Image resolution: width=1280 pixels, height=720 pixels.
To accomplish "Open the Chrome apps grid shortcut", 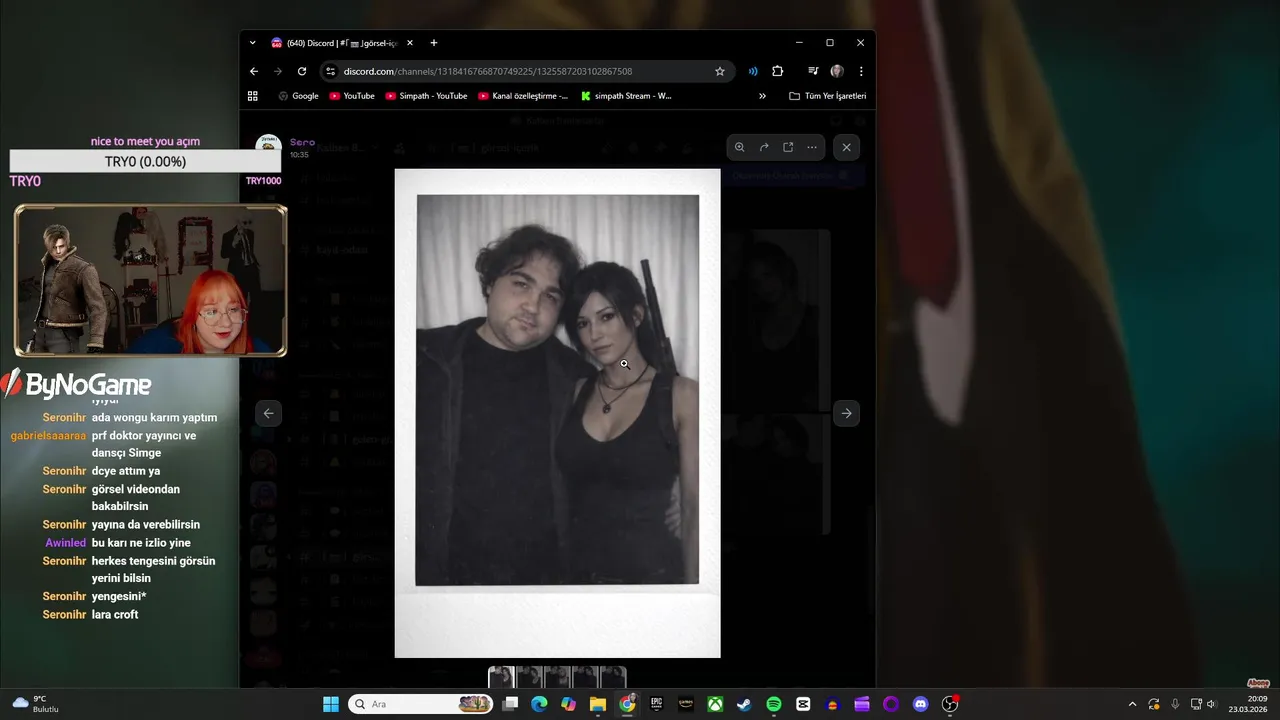I will coord(253,96).
